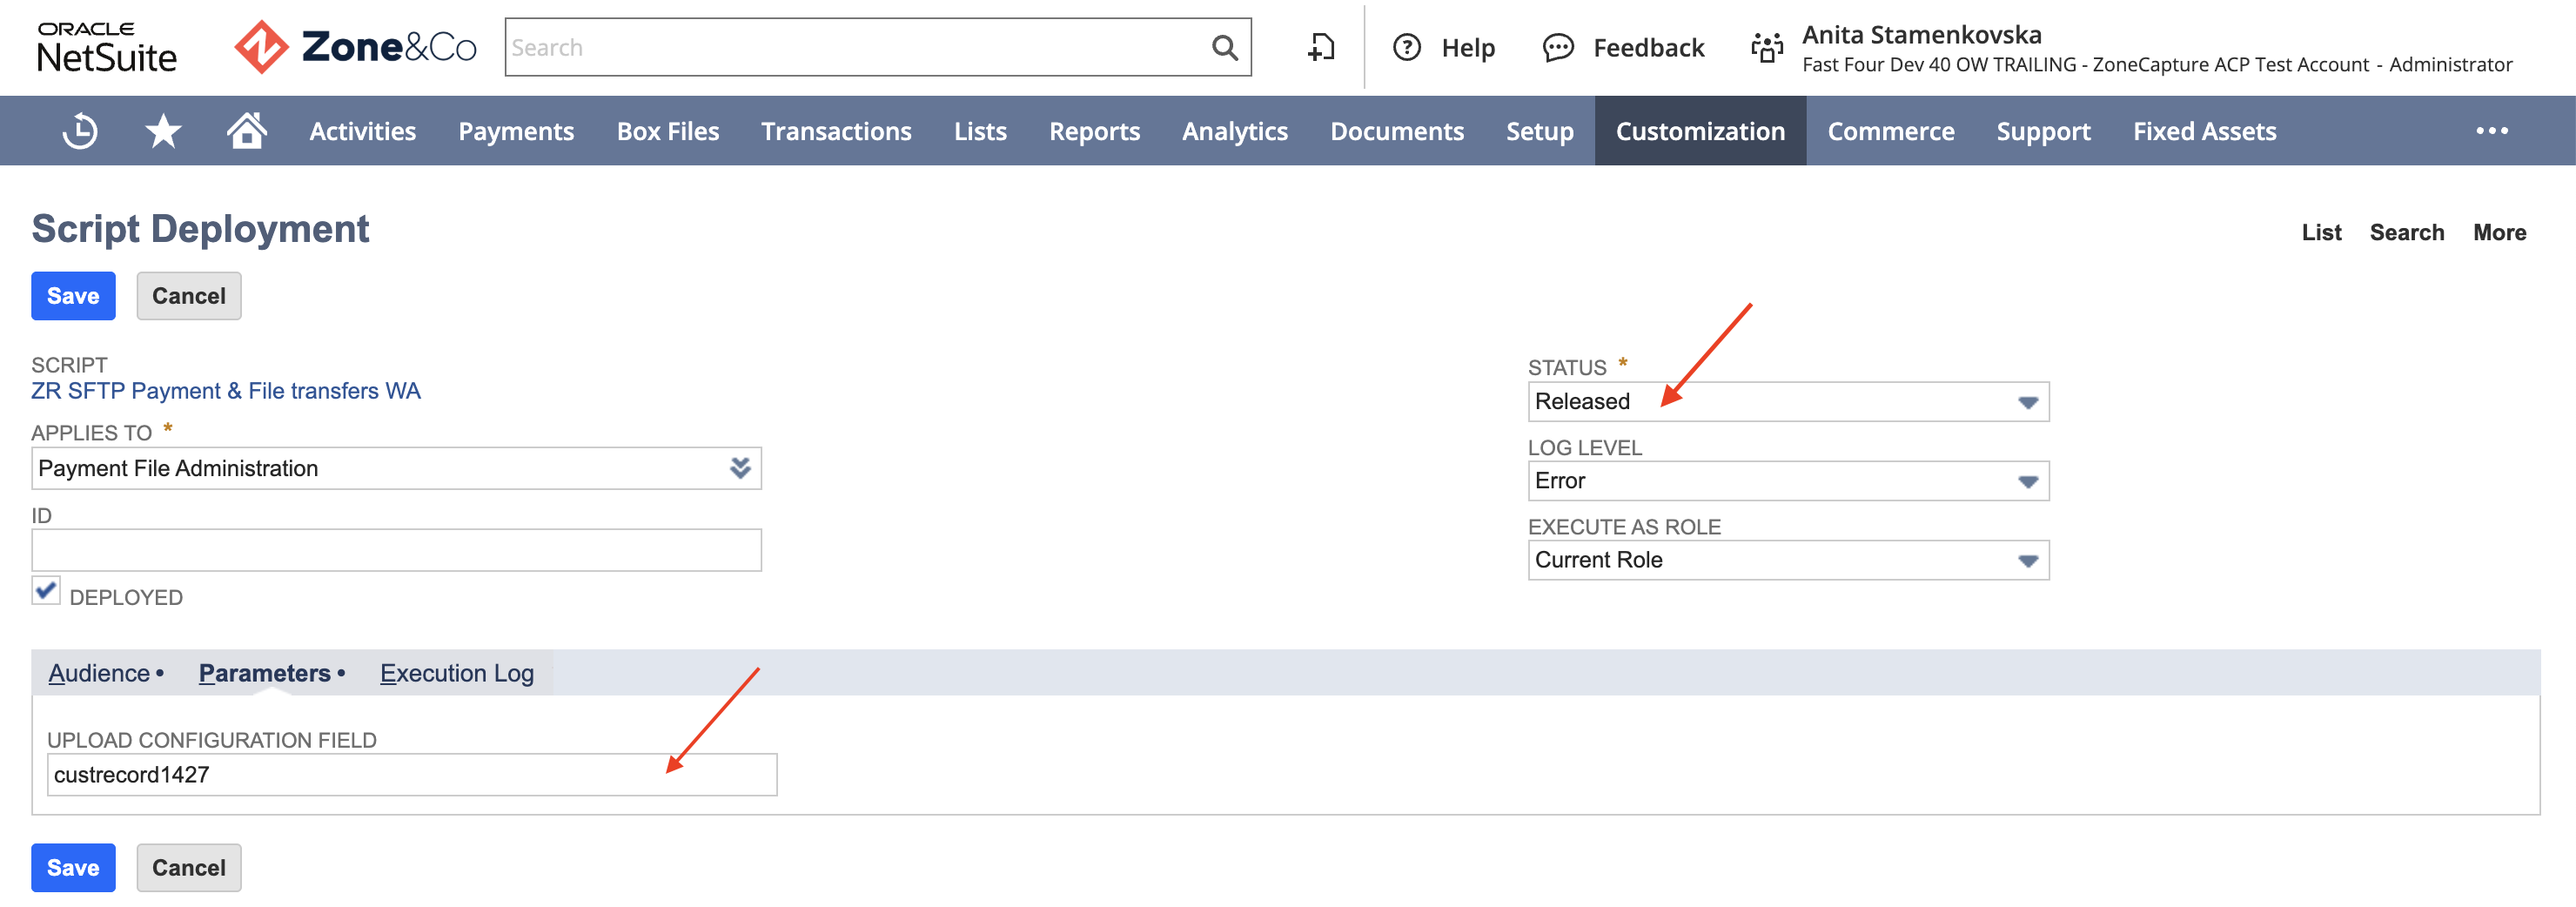2576x907 pixels.
Task: Open the Recent Records clock icon
Action: [x=80, y=131]
